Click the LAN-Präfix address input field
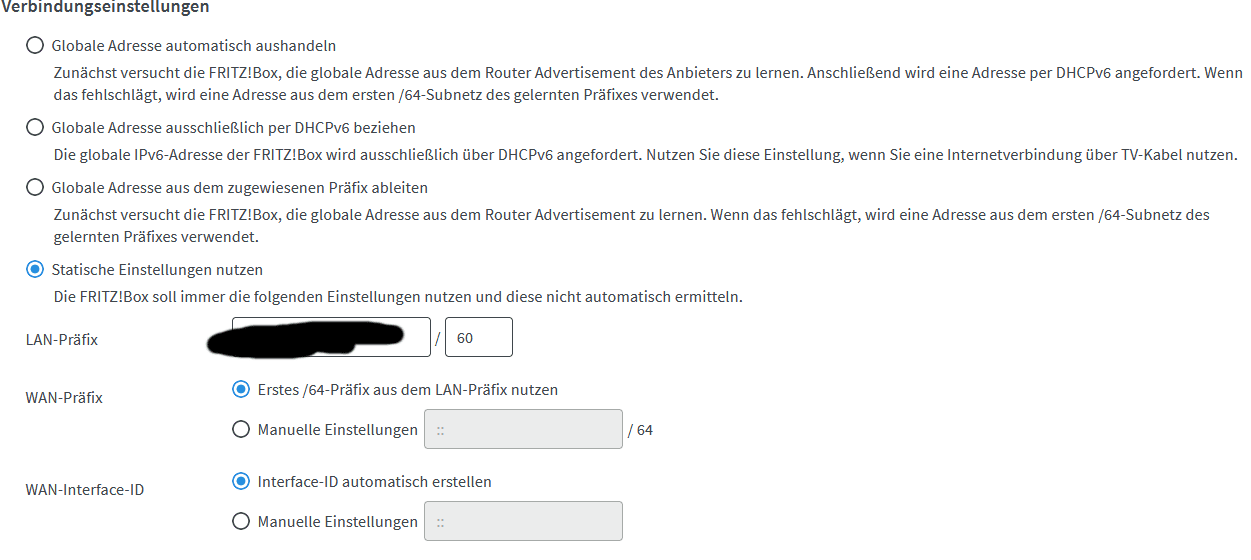1251x560 pixels. [330, 338]
